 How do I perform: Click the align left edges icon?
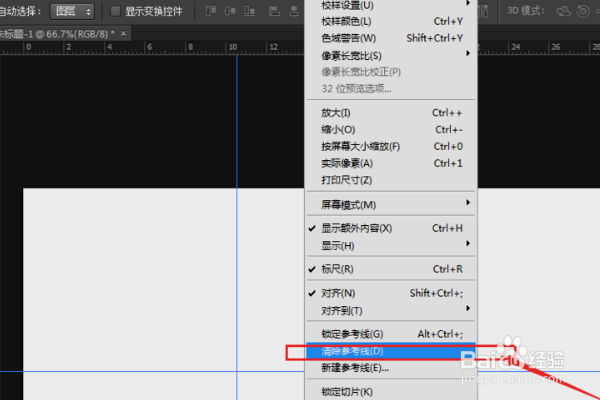tap(274, 11)
